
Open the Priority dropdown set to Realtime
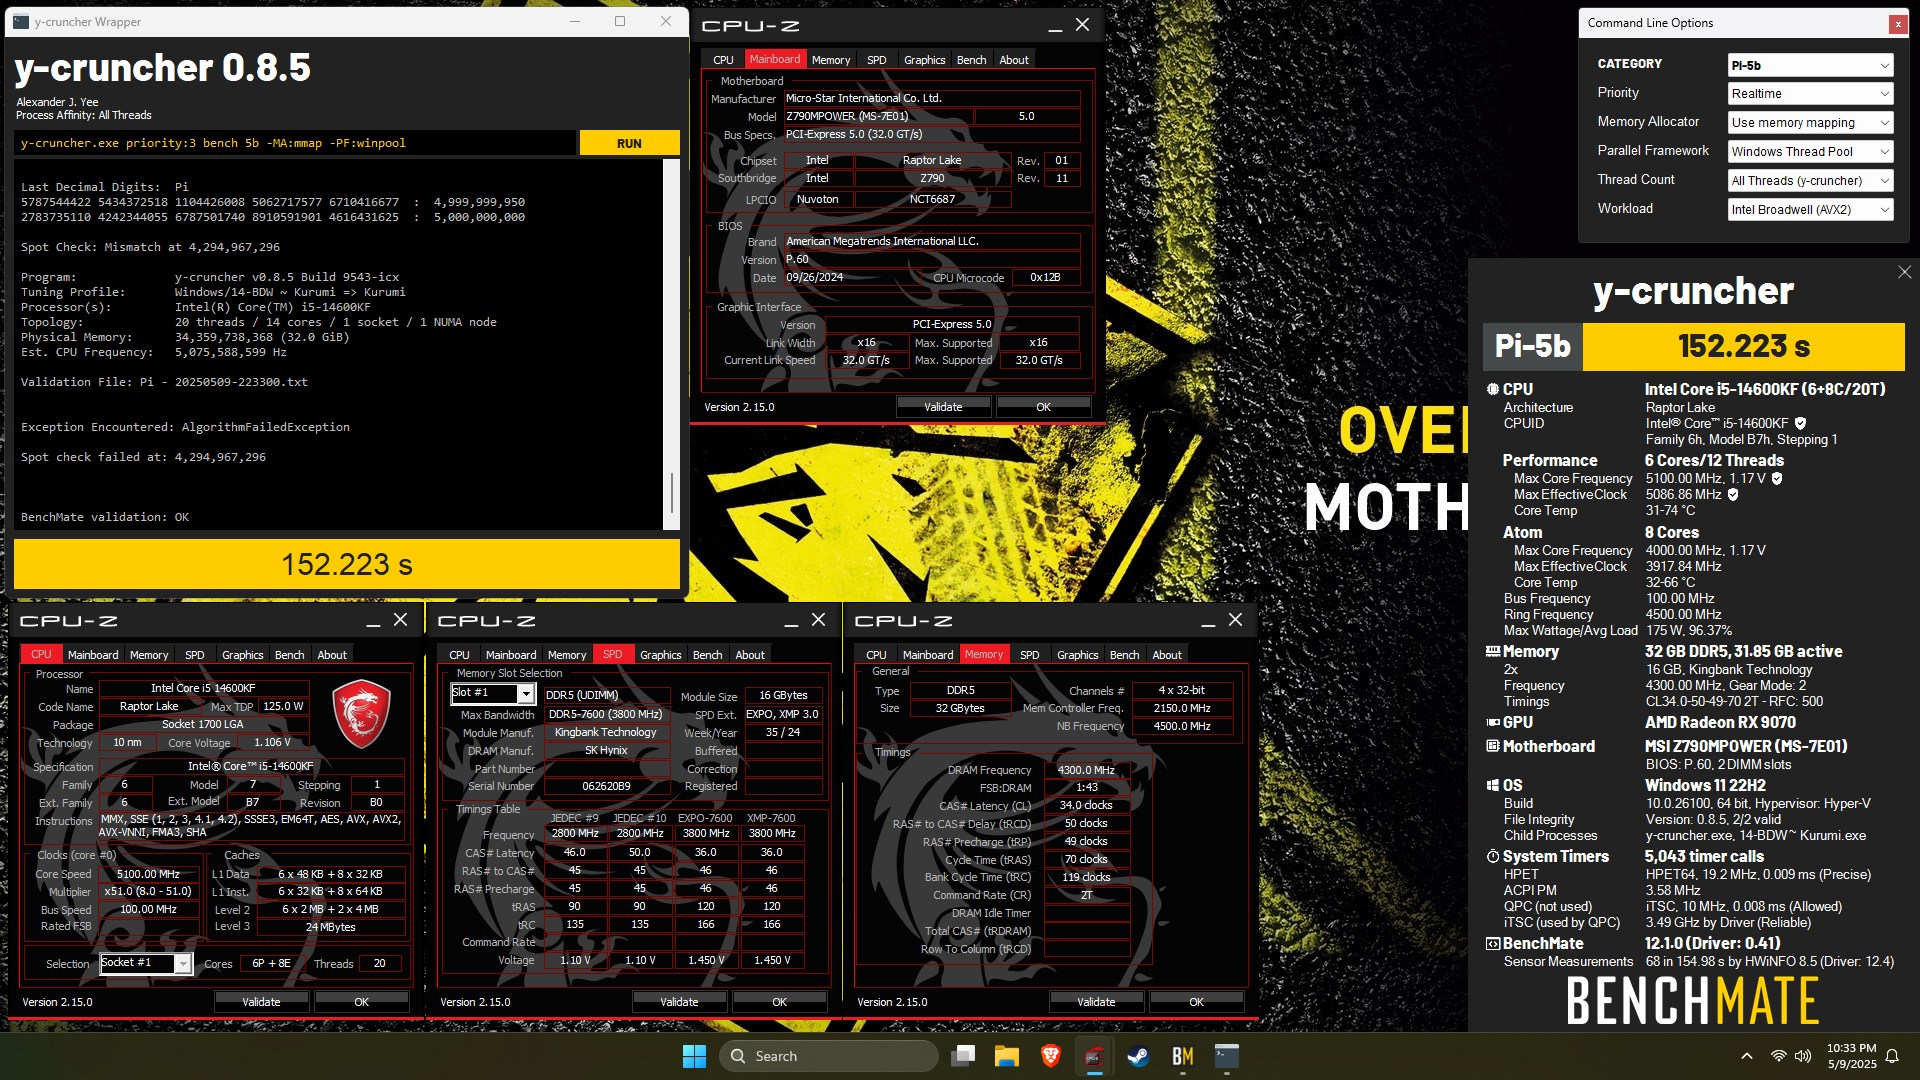pyautogui.click(x=1810, y=94)
